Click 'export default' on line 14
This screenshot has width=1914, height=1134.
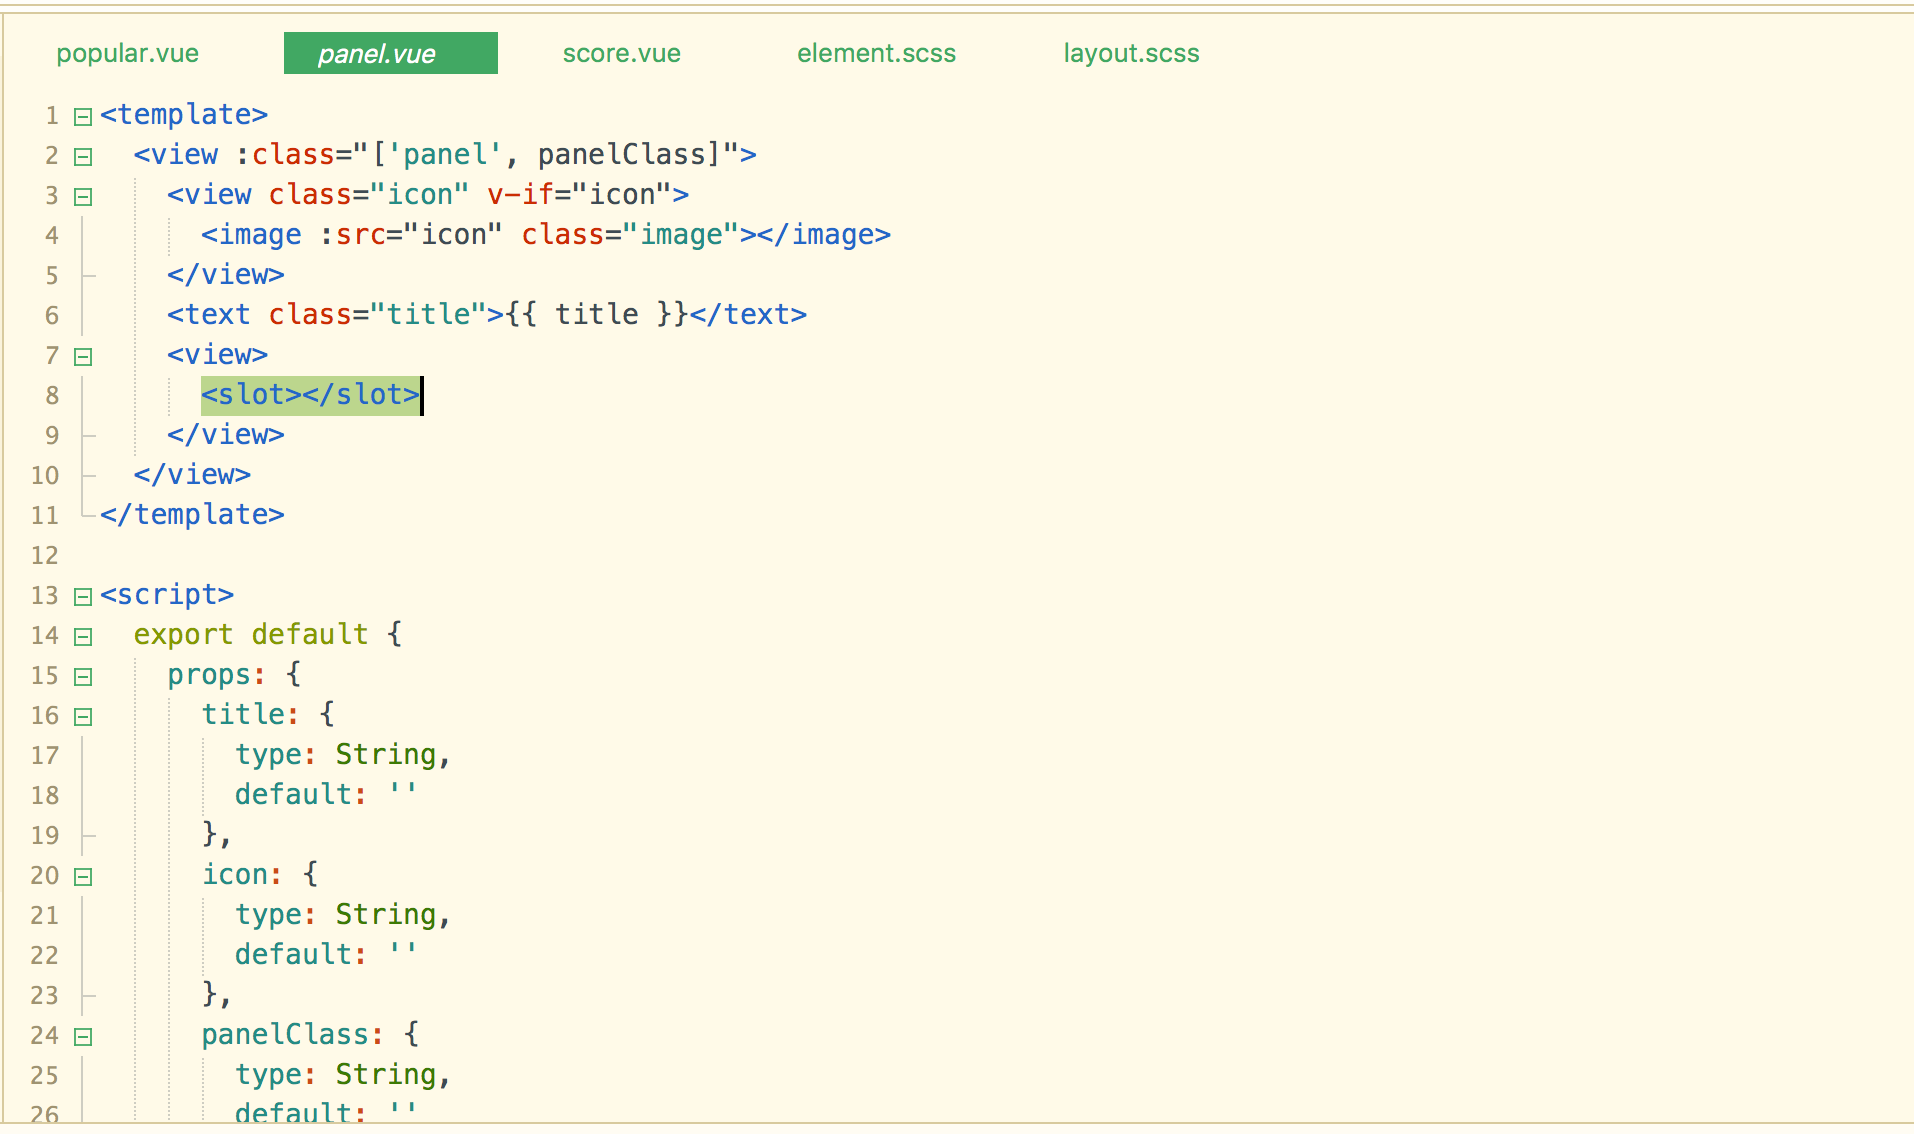point(251,635)
